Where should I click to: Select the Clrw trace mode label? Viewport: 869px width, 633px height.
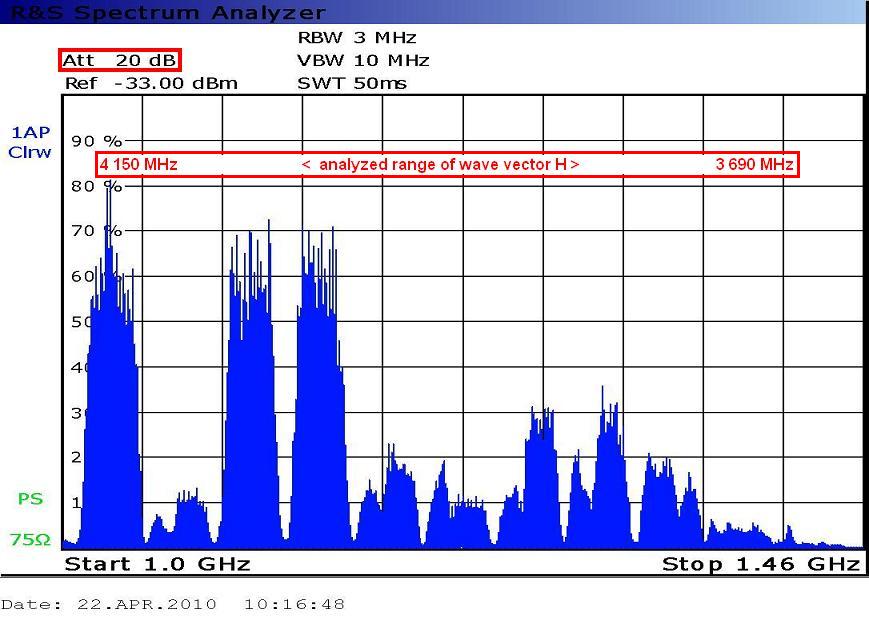30,152
